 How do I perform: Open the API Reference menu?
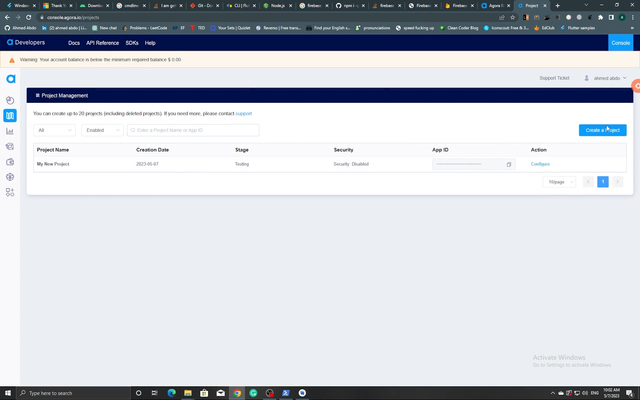pos(102,43)
